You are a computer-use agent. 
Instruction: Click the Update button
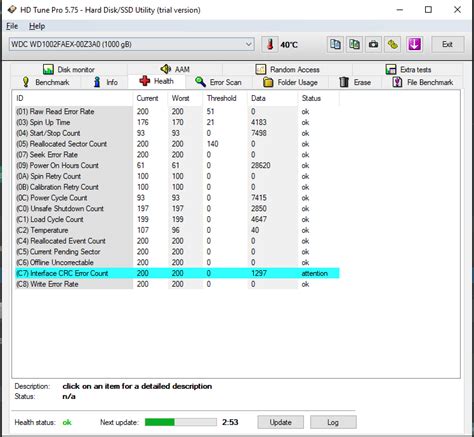(280, 422)
